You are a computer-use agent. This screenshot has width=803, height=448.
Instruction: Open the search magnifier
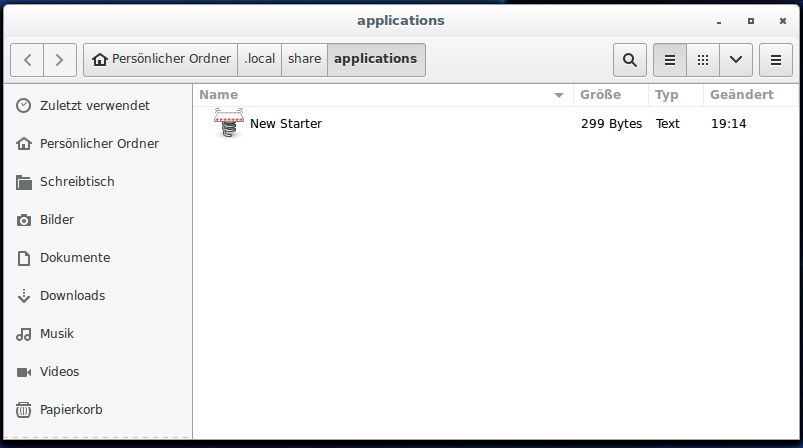(x=629, y=60)
